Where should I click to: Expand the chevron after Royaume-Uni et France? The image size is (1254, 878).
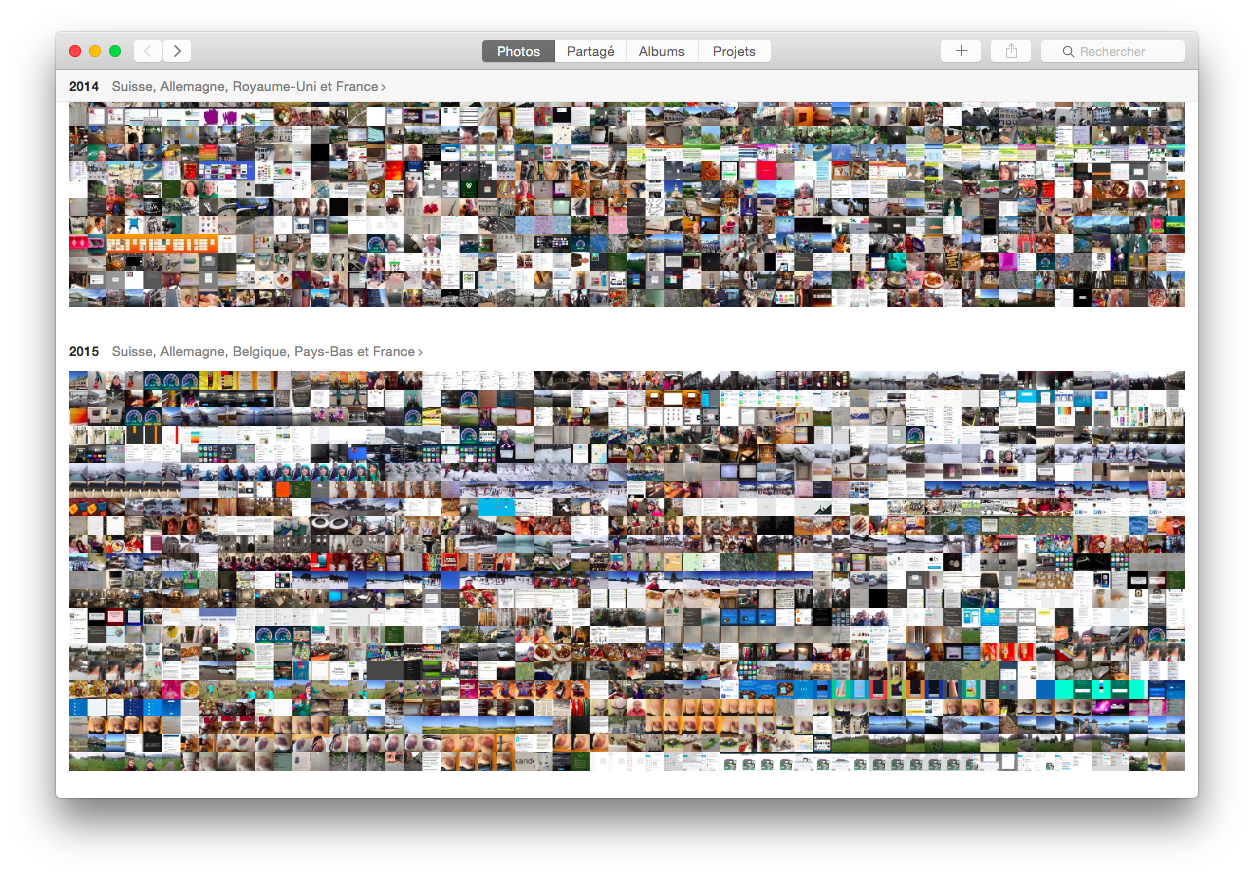(384, 88)
